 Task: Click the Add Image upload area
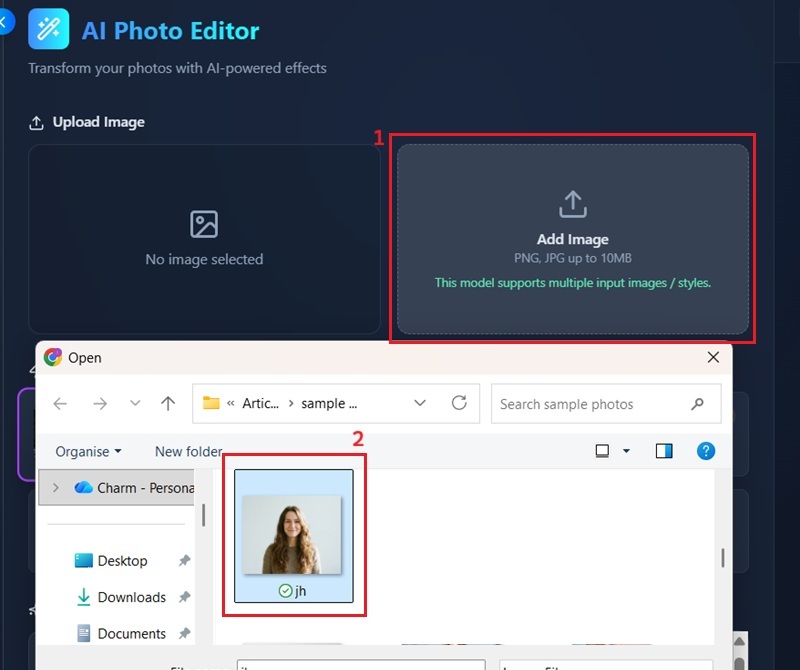(x=572, y=239)
